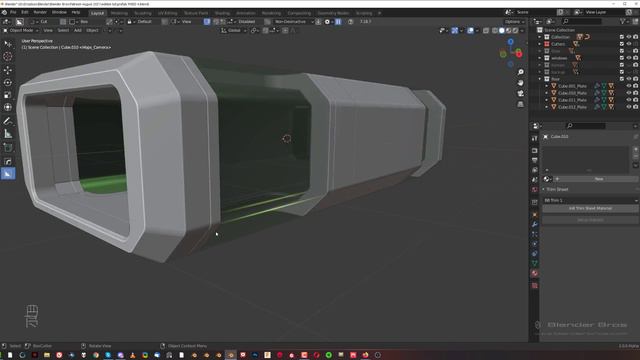Select the Add Cube tool
This screenshot has height=360, width=640.
click(x=8, y=147)
